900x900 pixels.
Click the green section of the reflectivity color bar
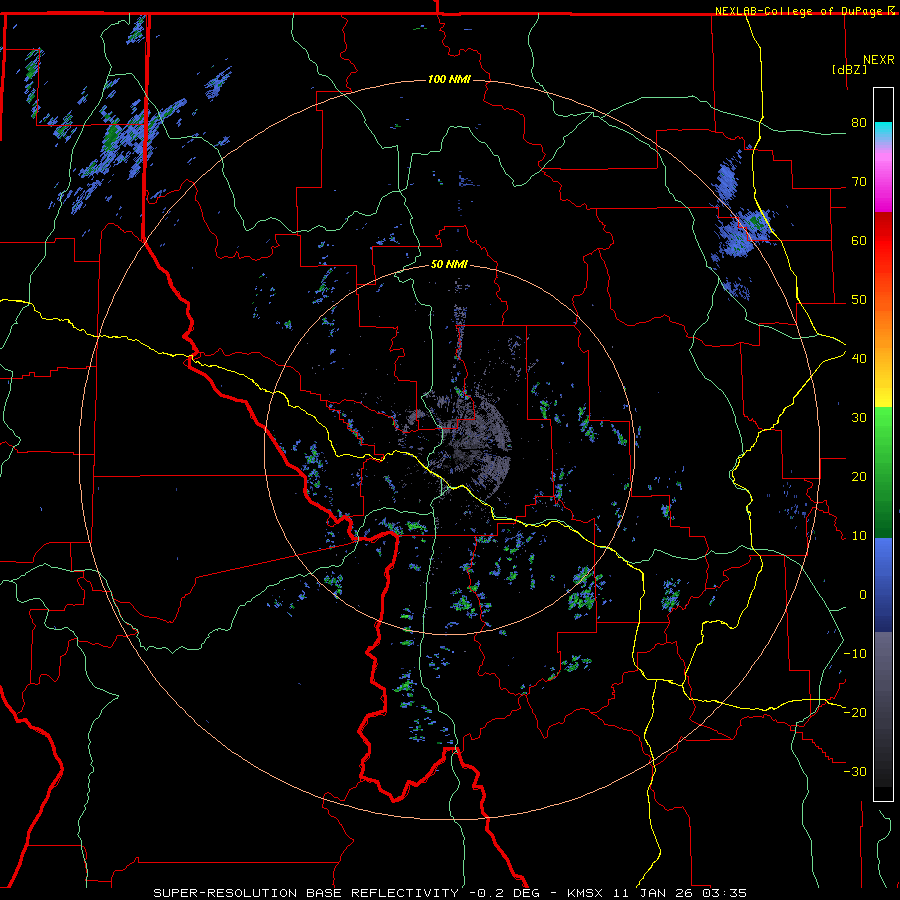(883, 472)
